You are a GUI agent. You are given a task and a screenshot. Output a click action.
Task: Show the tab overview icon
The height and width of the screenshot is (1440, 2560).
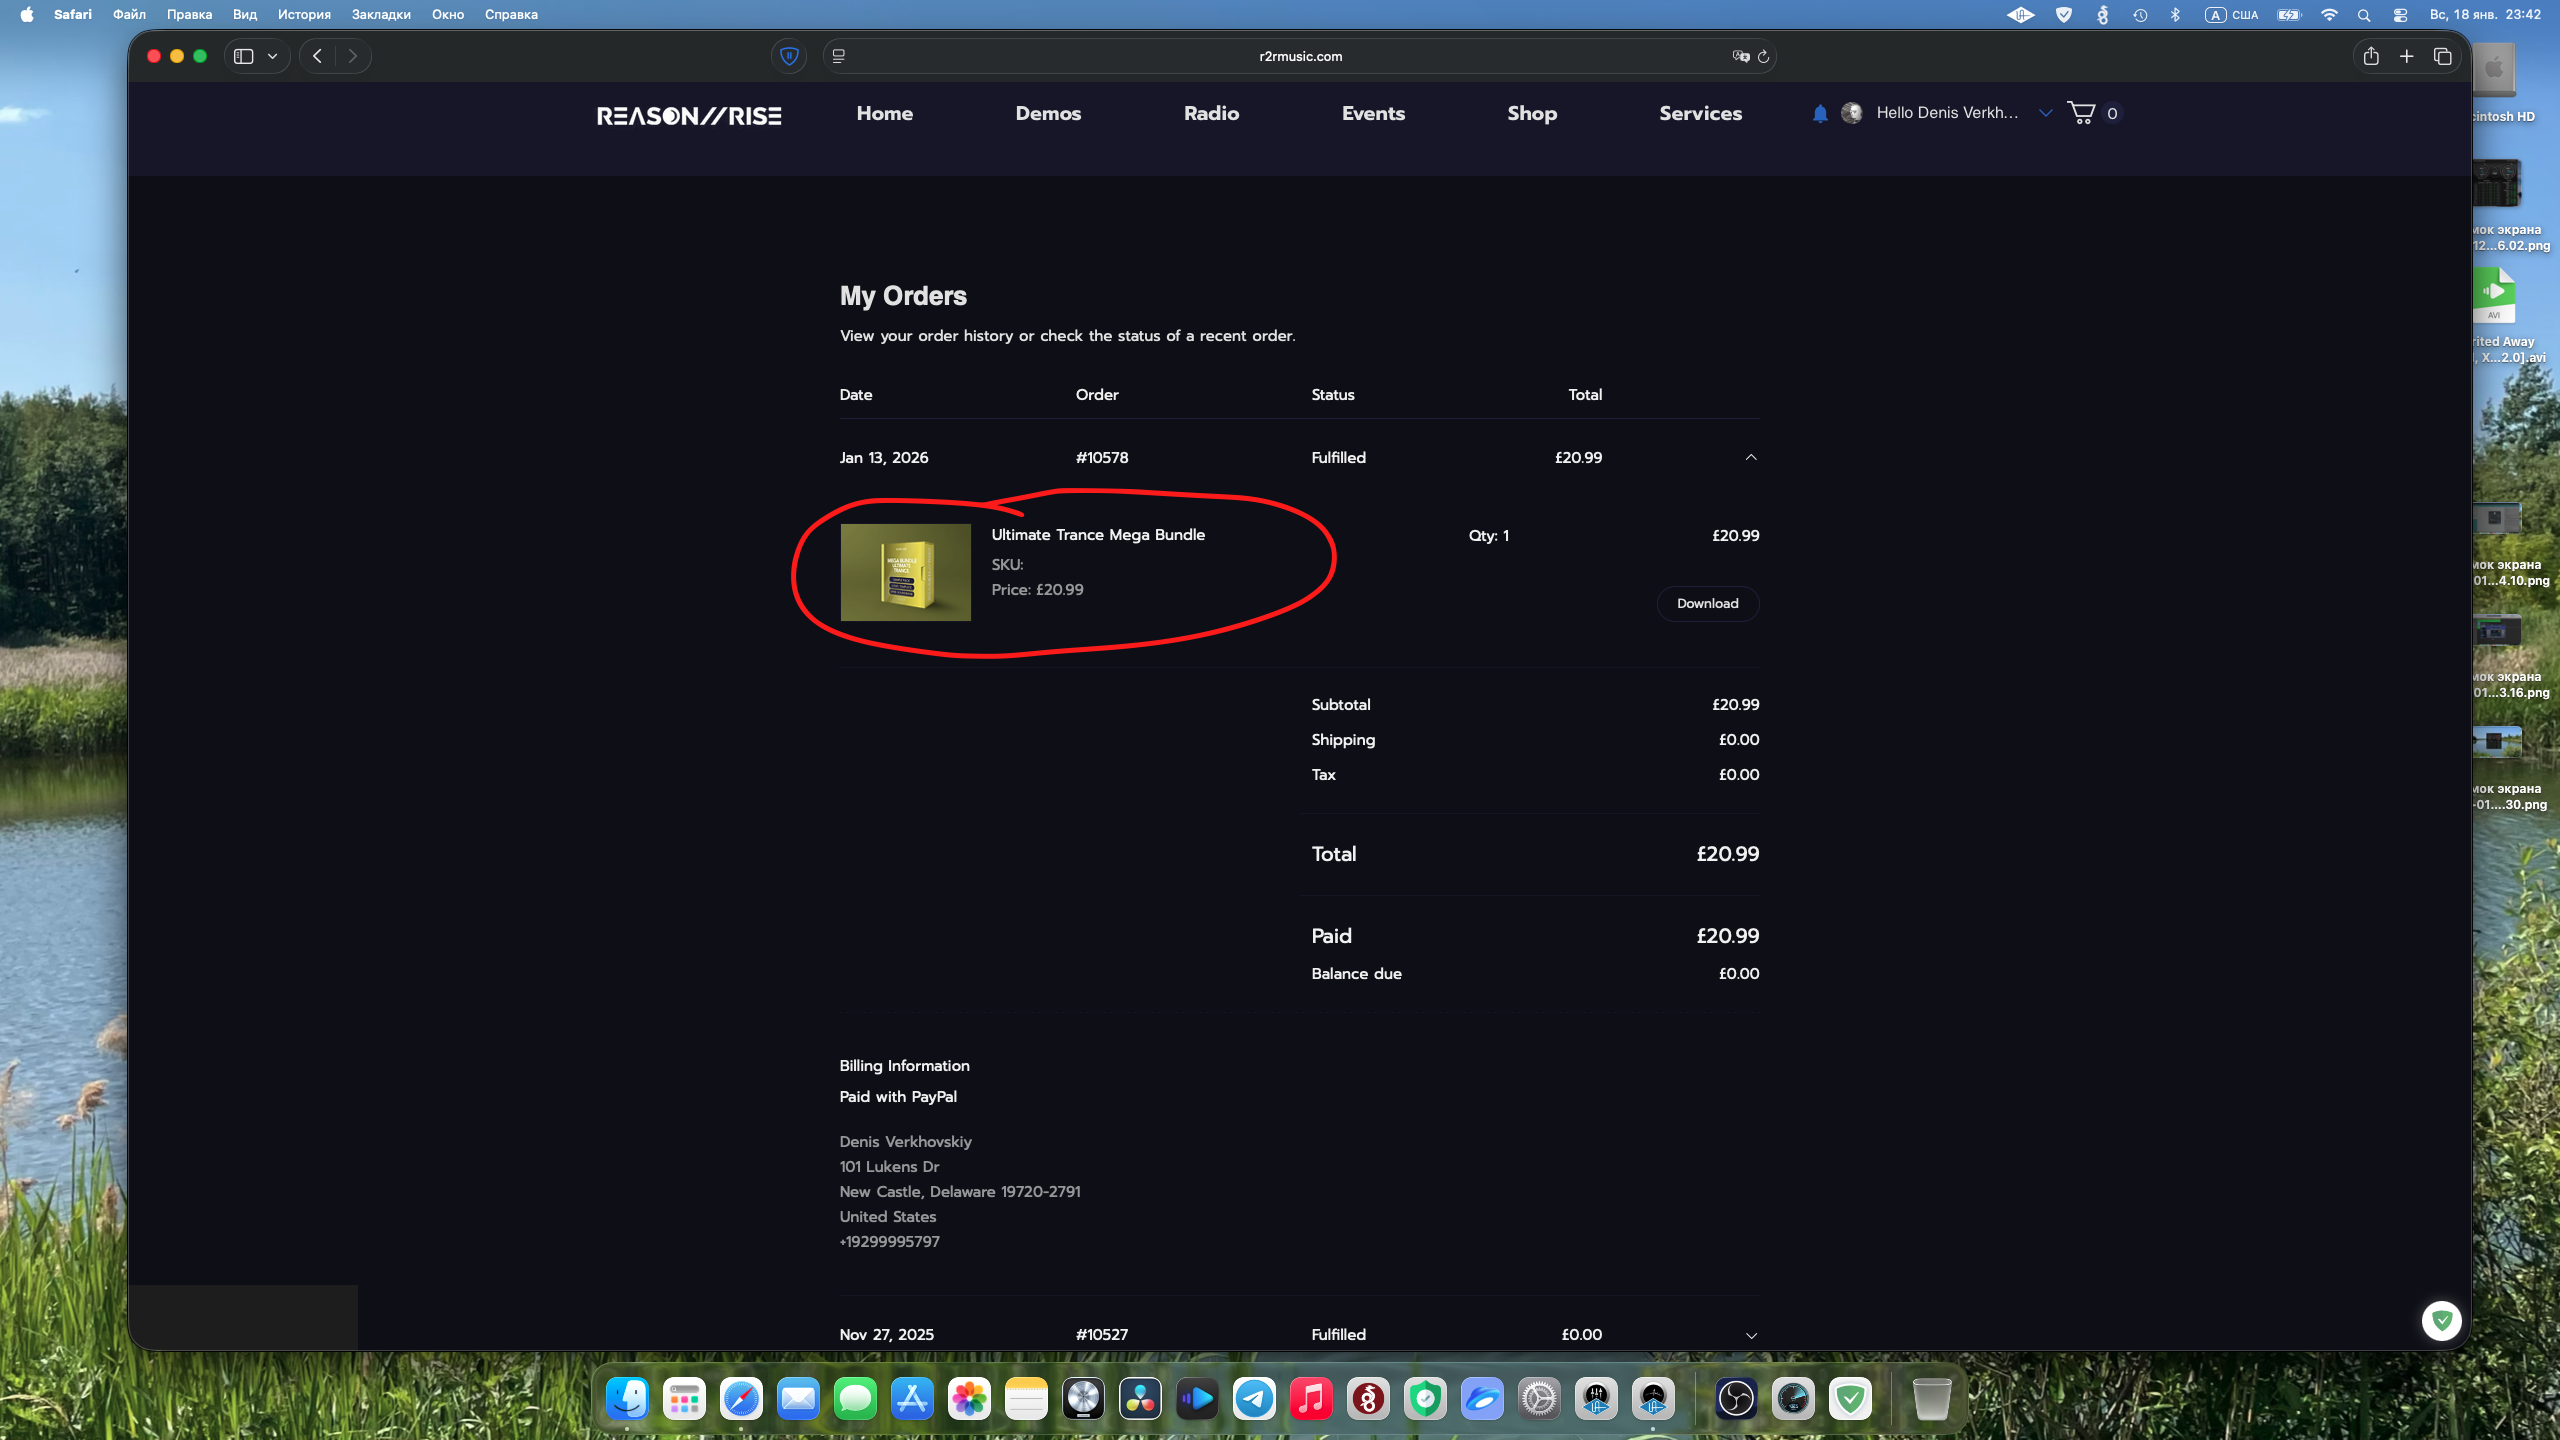(x=2443, y=57)
